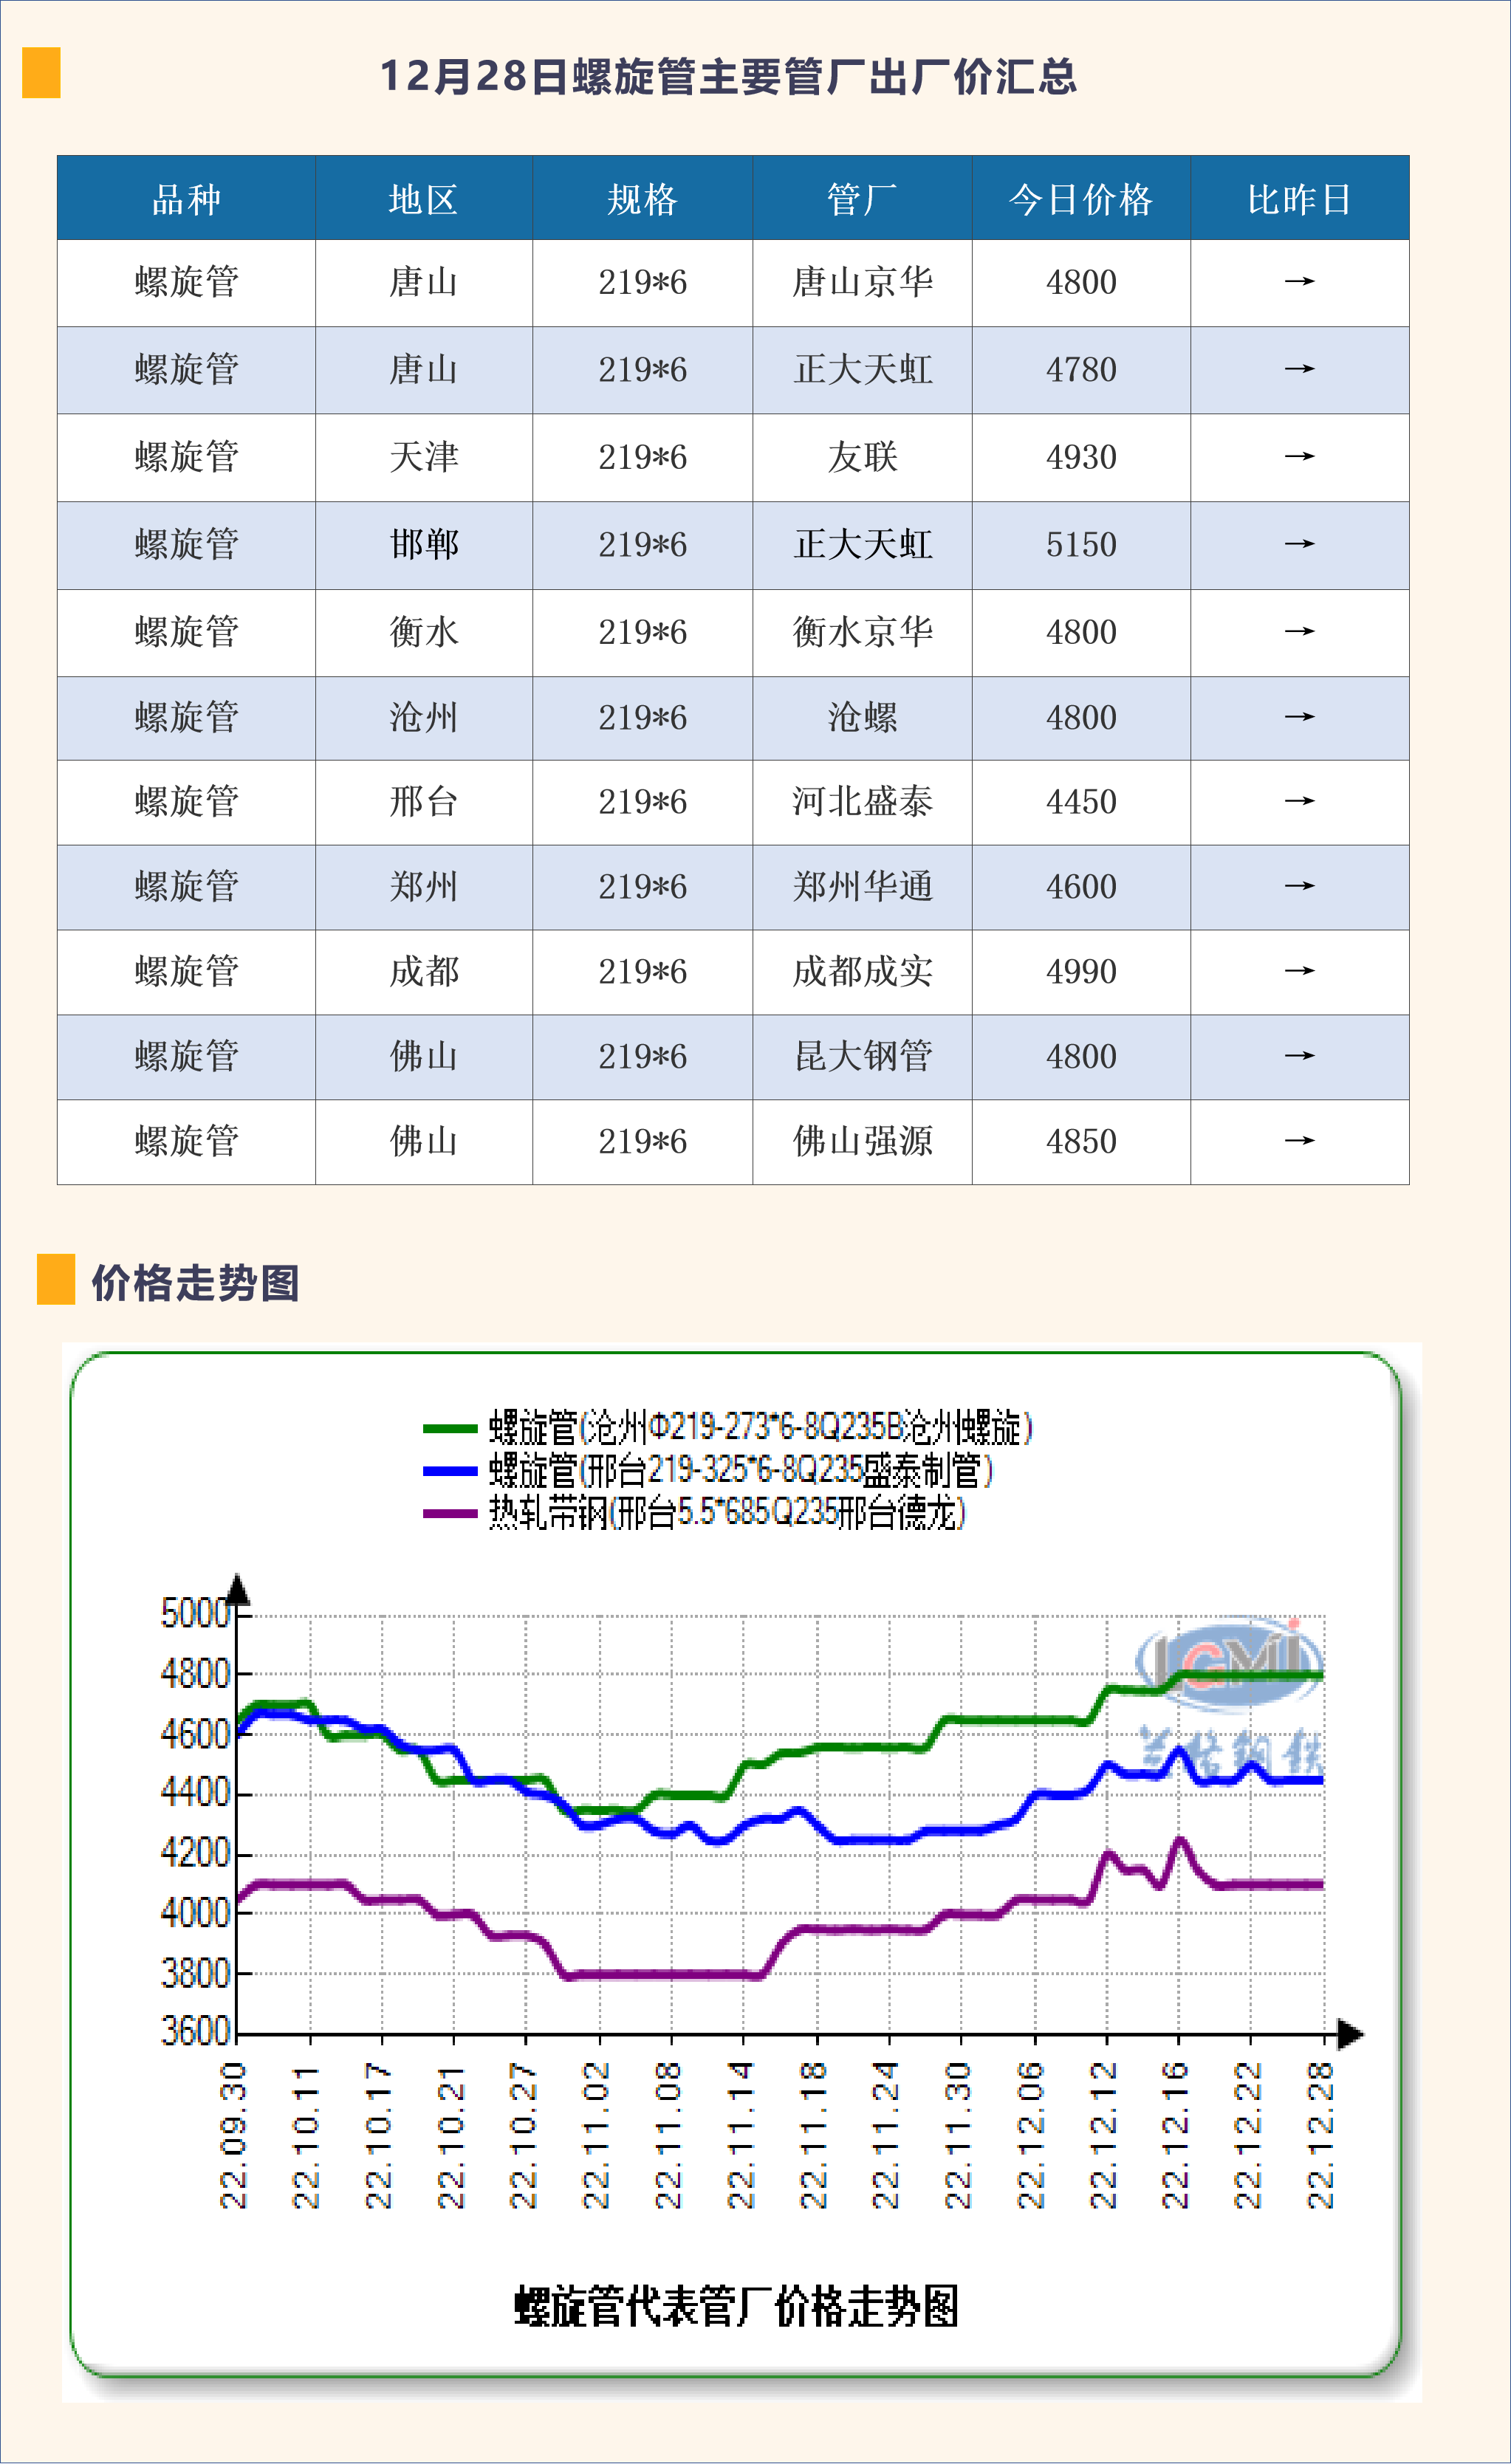Click the 成都成实 factory cell
1511x2464 pixels.
point(862,972)
